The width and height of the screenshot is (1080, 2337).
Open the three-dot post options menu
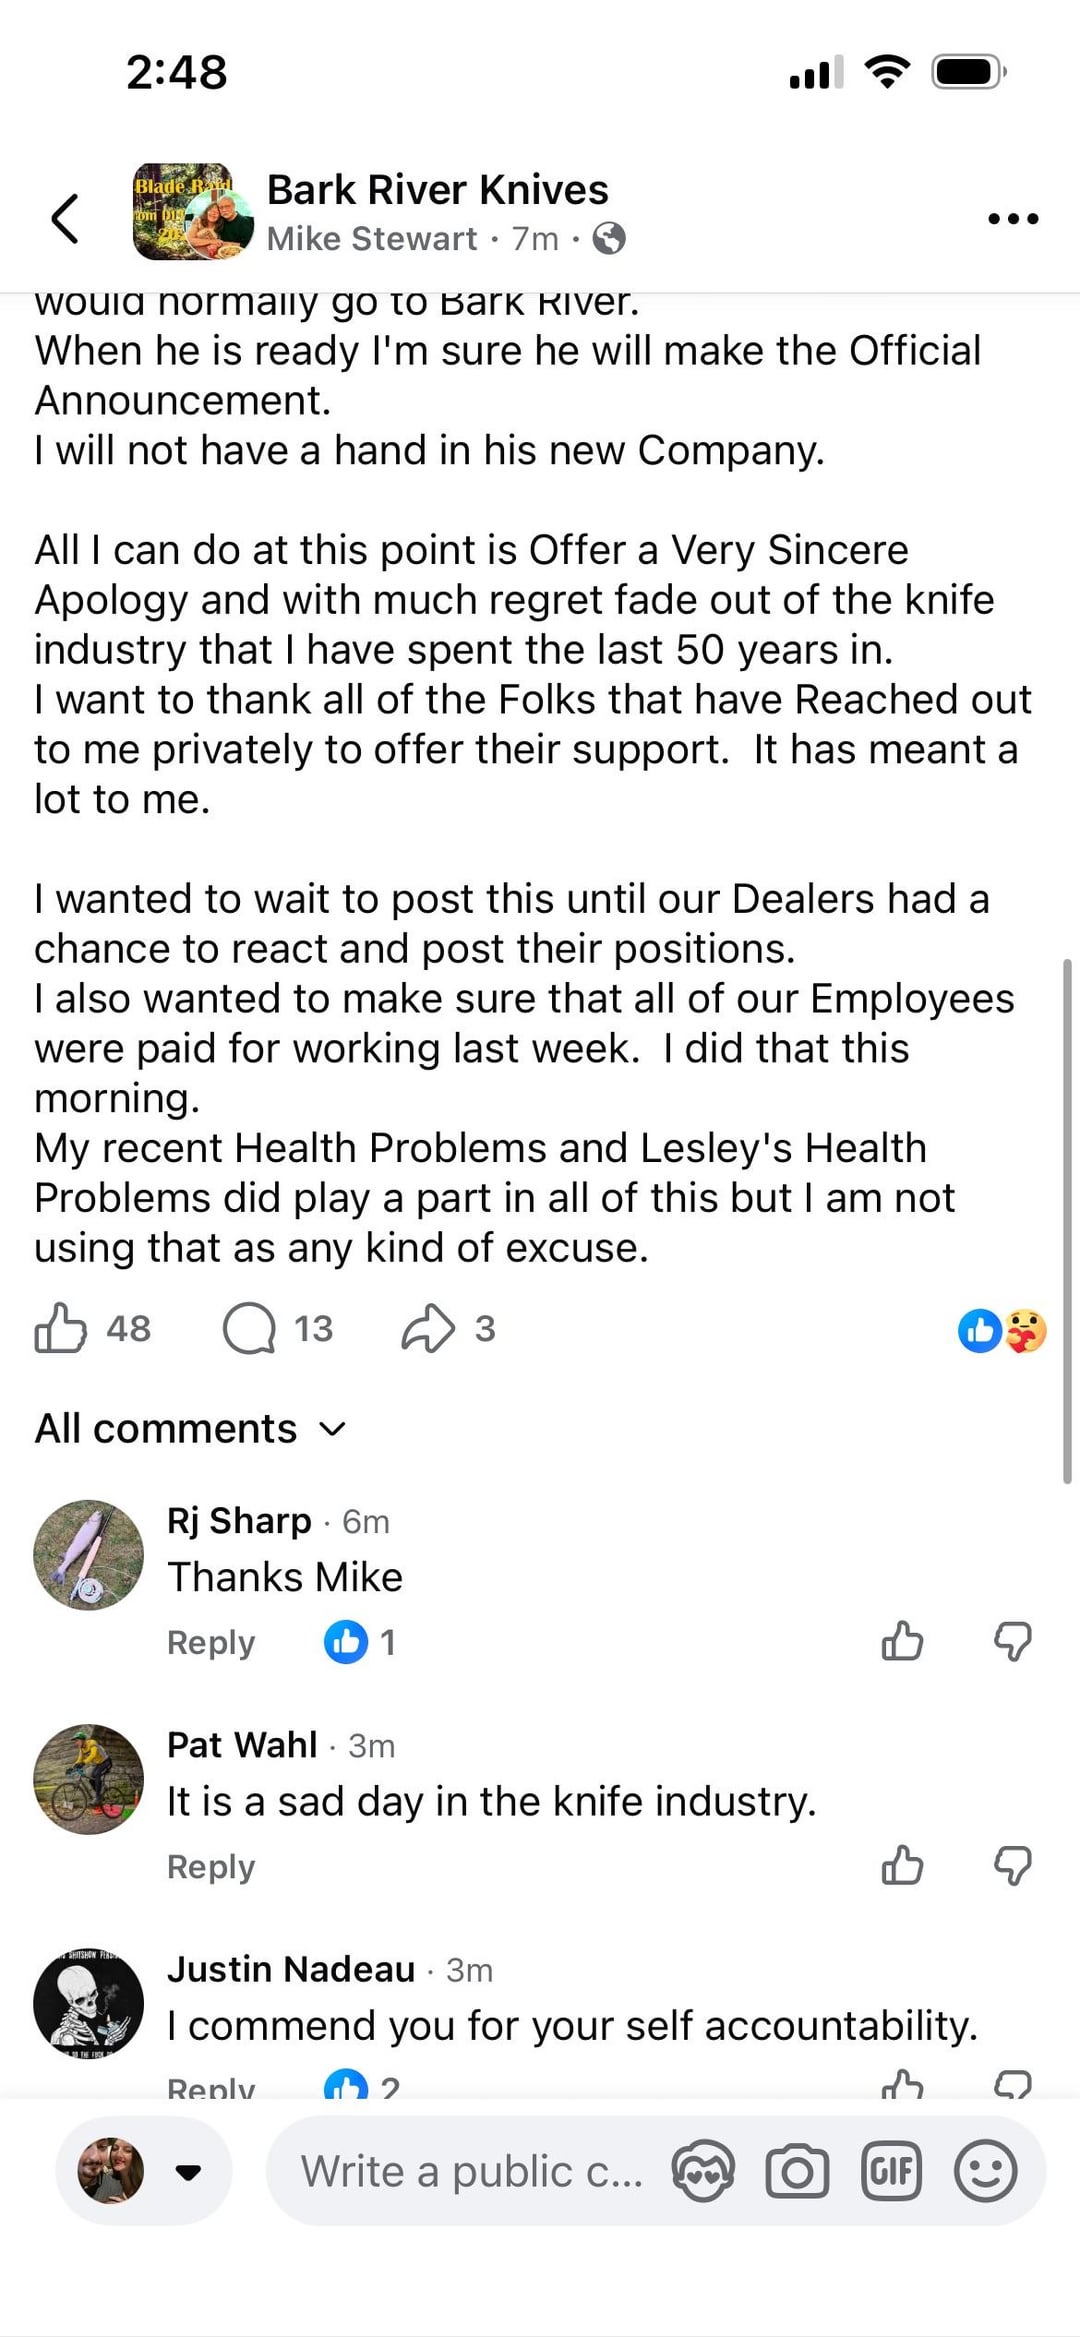click(x=1012, y=219)
